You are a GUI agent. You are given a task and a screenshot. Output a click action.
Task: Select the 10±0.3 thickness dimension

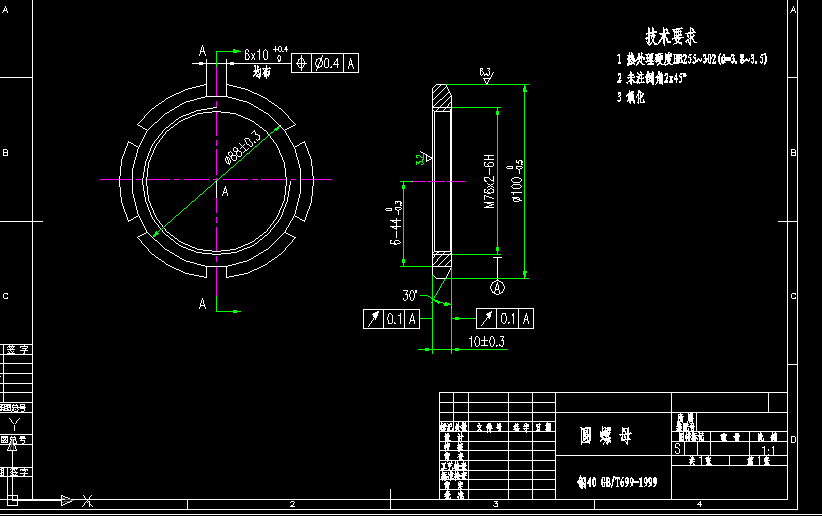click(488, 342)
